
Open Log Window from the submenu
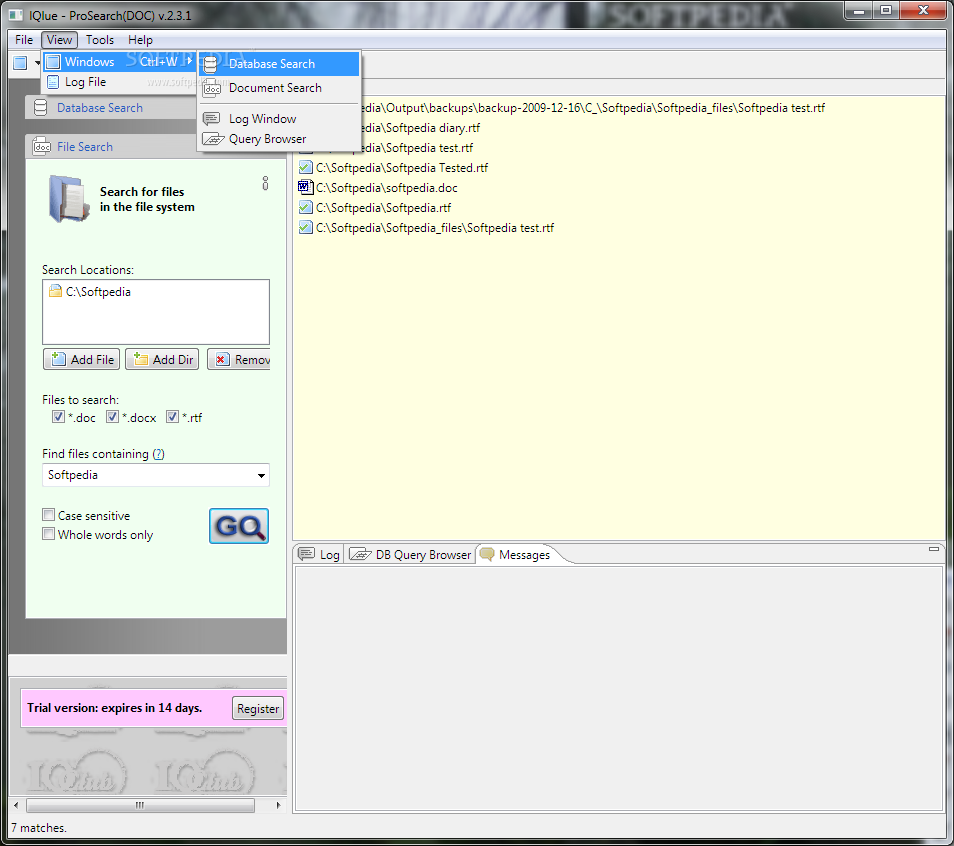279,119
